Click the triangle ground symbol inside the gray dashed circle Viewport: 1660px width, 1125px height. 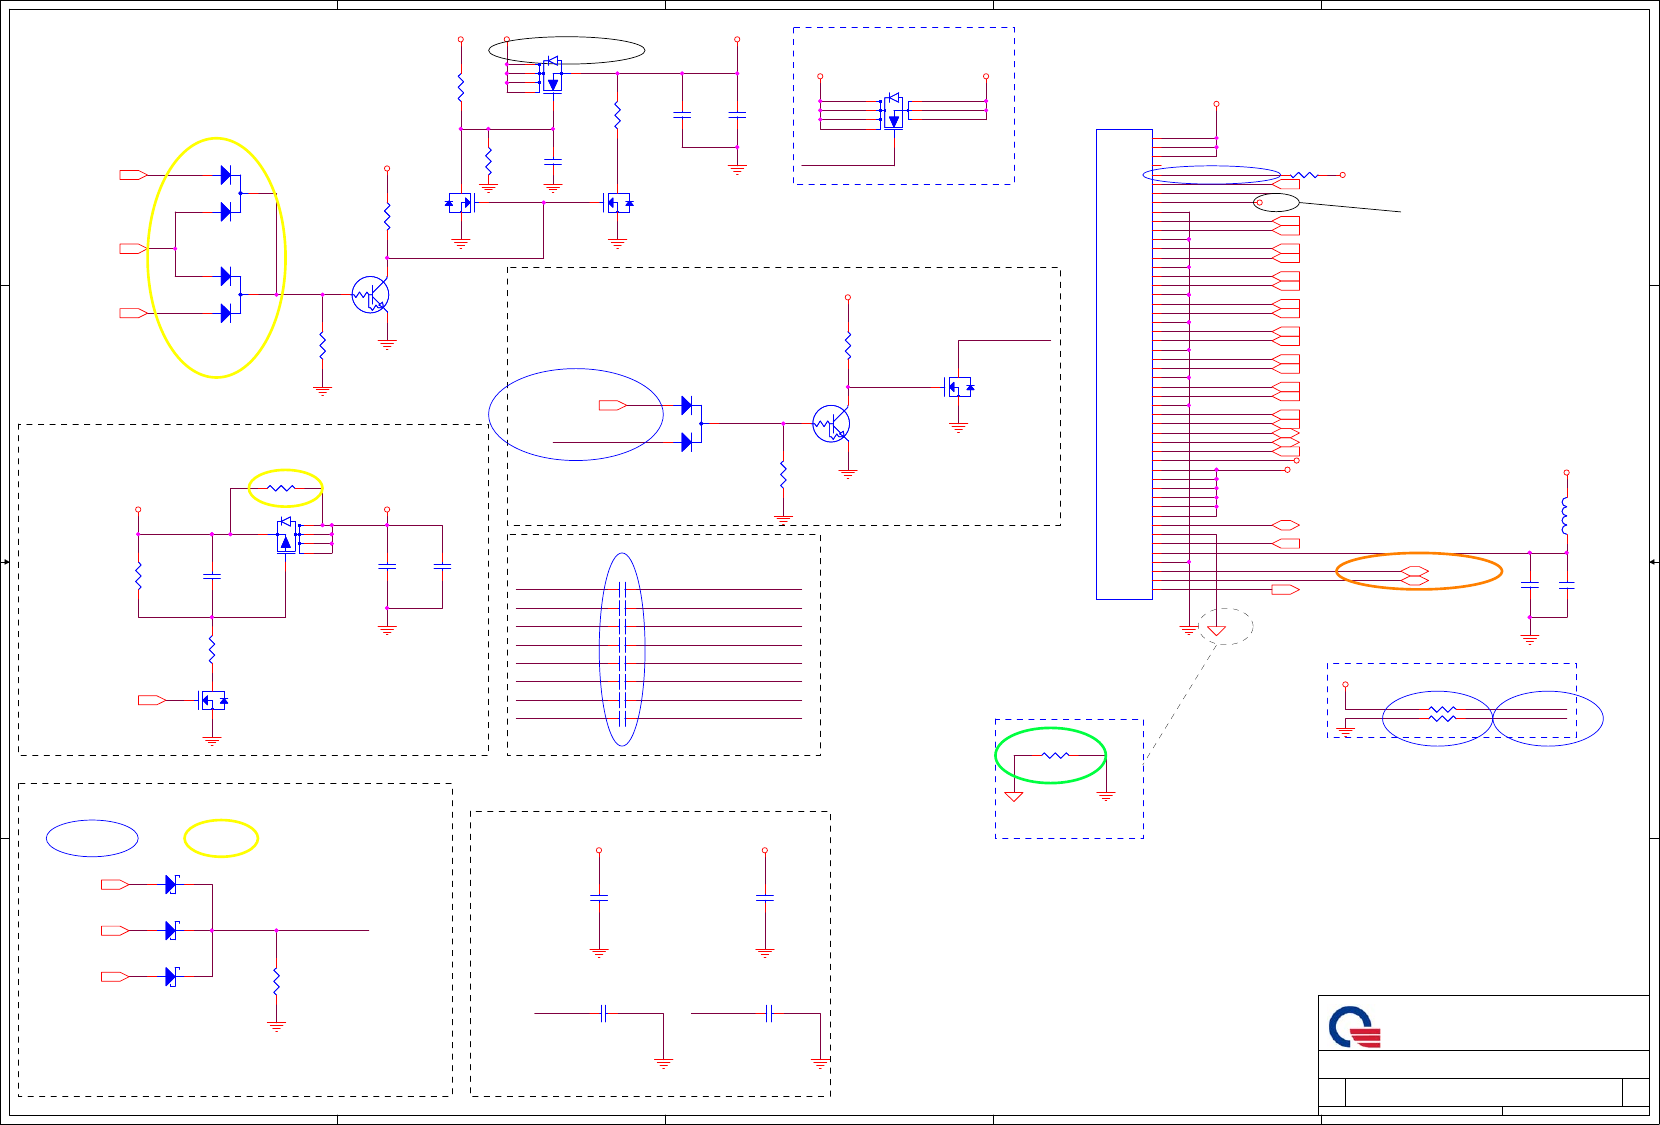coord(1216,630)
